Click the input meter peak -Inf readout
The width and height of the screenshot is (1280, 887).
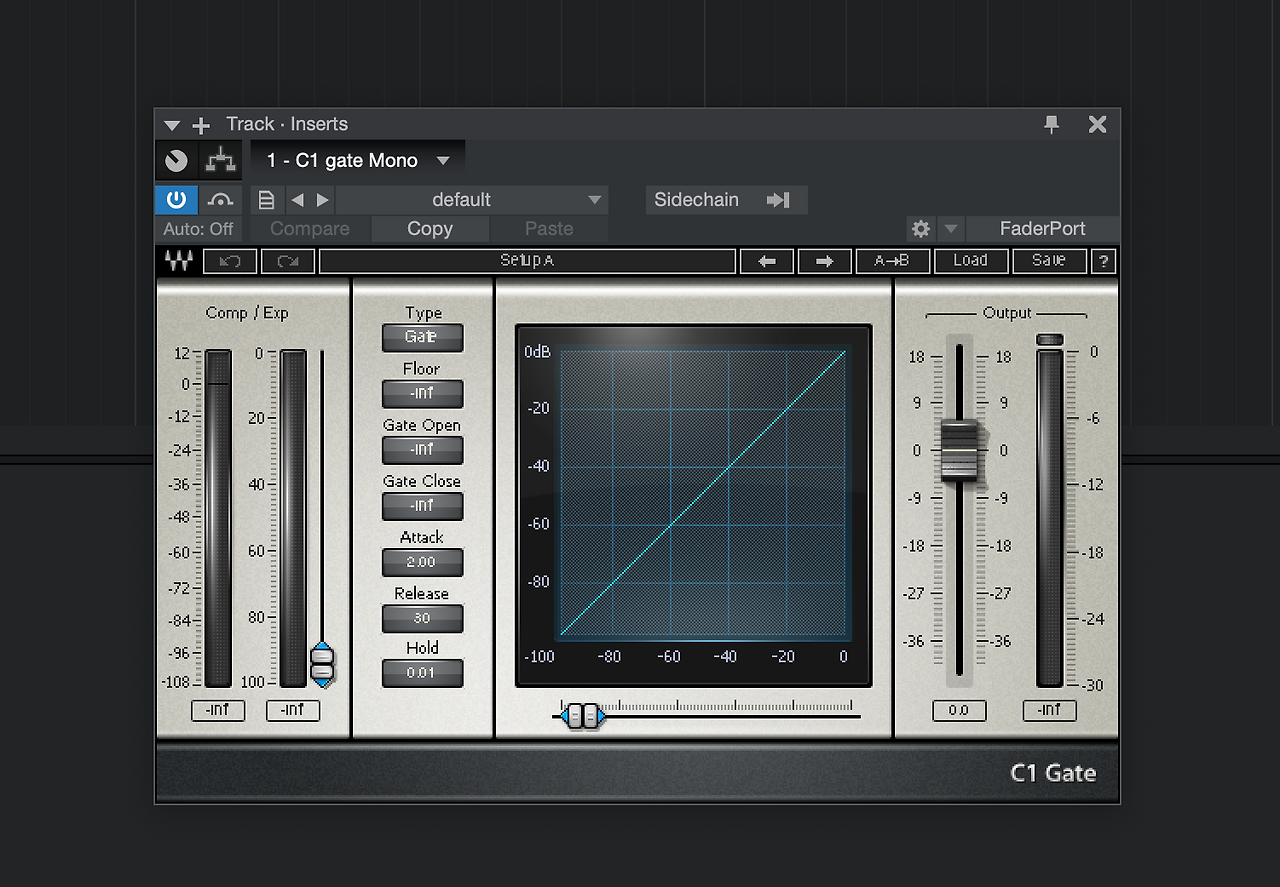tap(218, 711)
